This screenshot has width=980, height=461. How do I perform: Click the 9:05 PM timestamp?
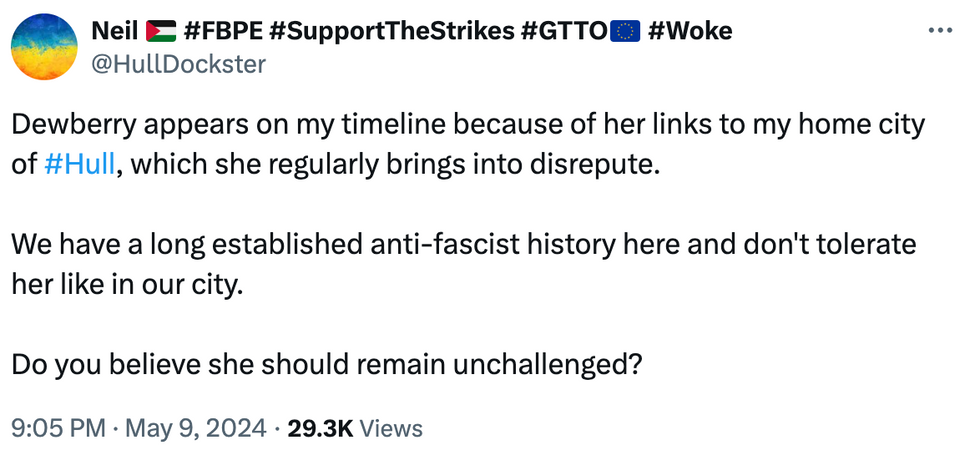click(59, 429)
